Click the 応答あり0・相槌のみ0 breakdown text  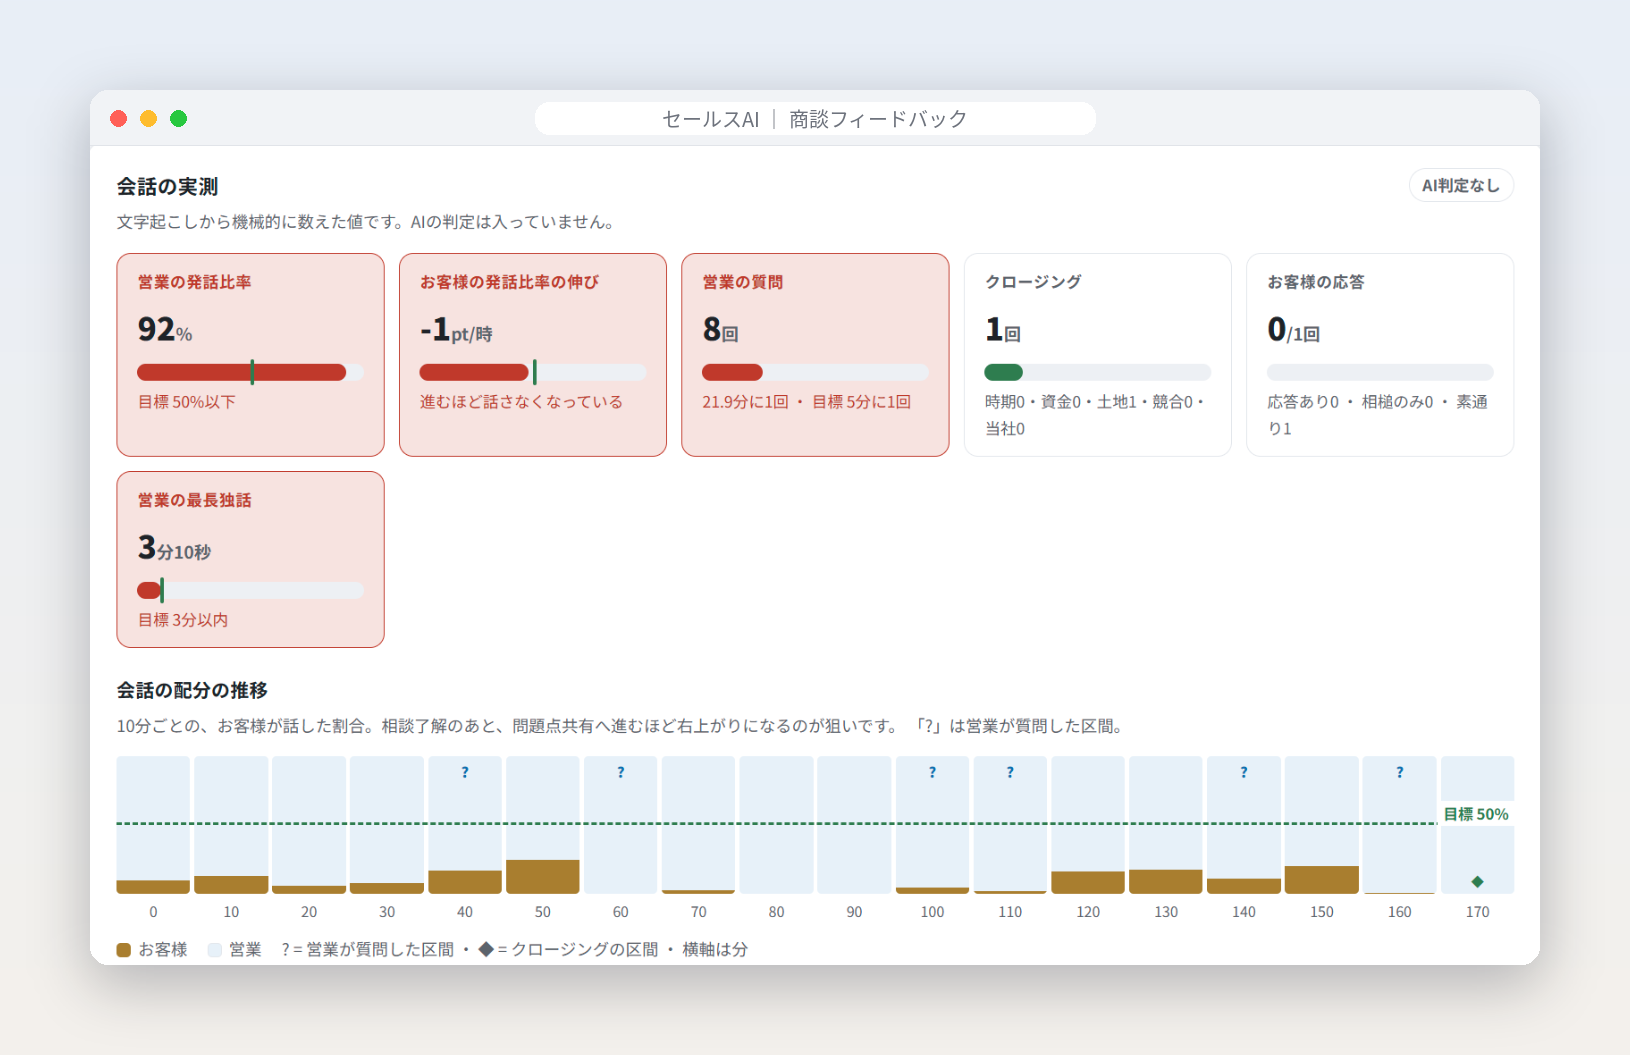click(1378, 415)
